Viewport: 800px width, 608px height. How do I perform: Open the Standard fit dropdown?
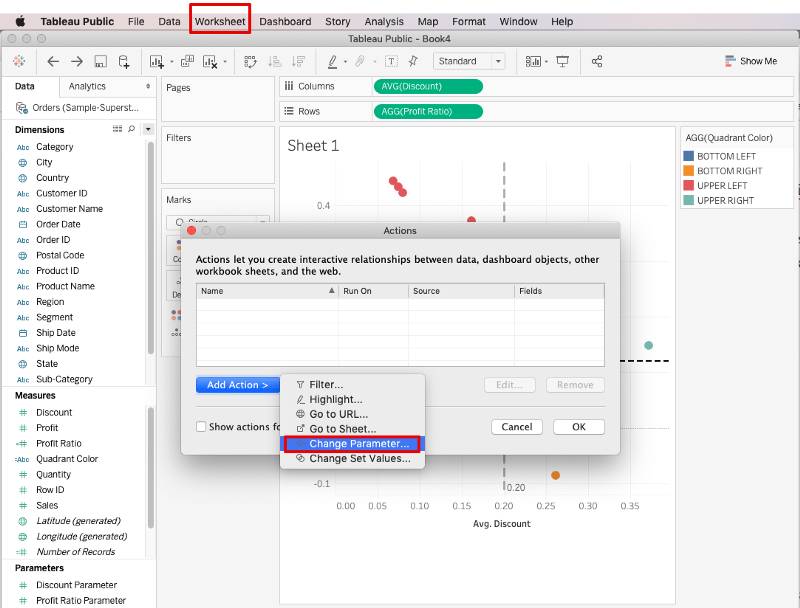tap(469, 61)
